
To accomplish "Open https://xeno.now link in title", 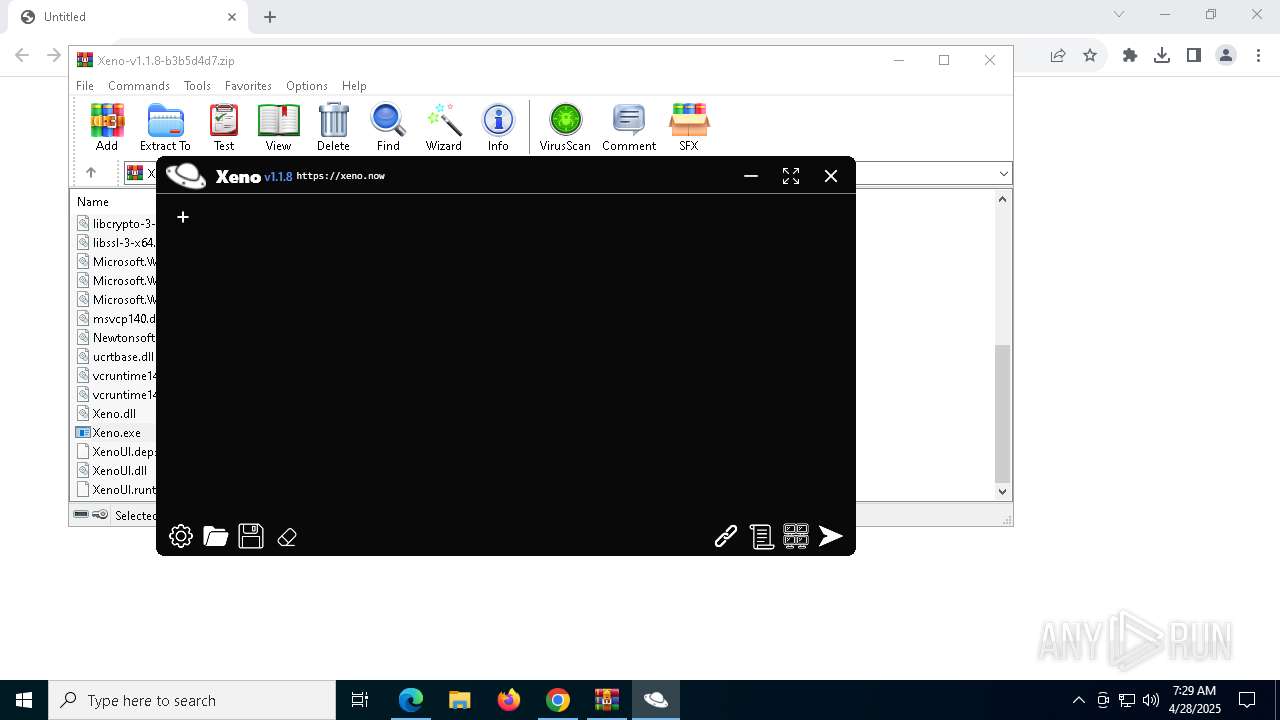I will click(340, 176).
